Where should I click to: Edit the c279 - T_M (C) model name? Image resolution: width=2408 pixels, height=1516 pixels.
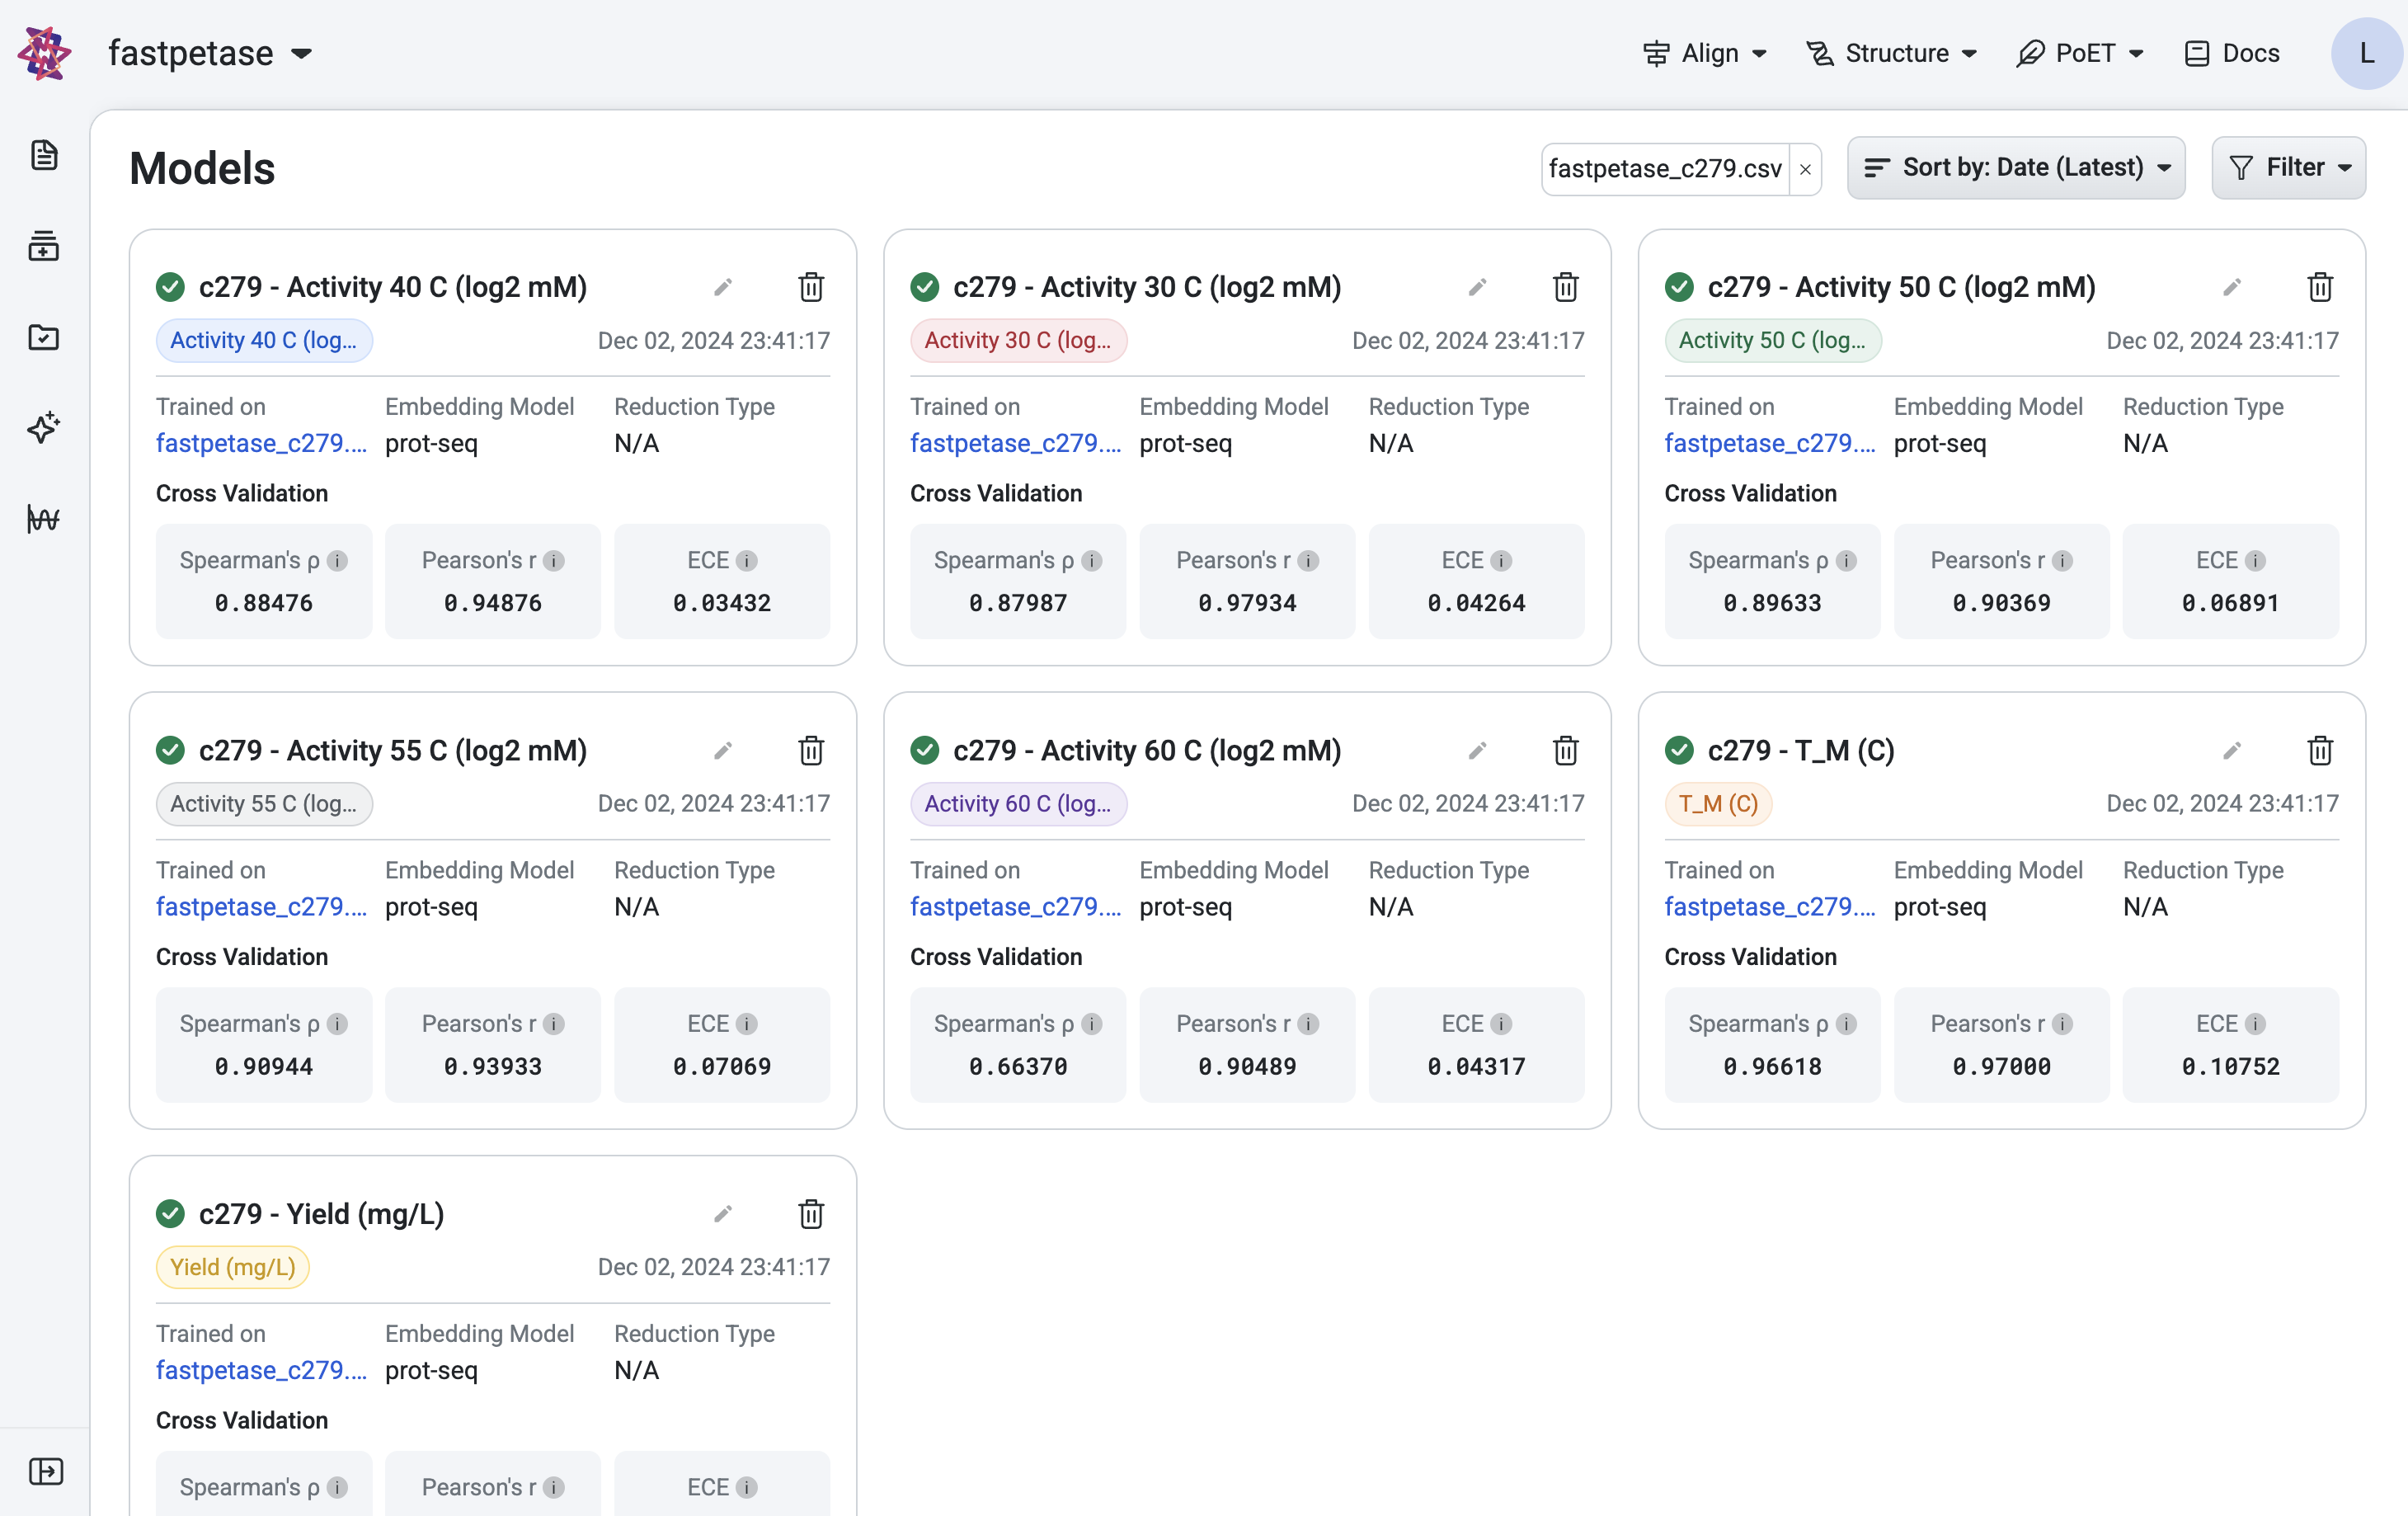[x=2231, y=751]
